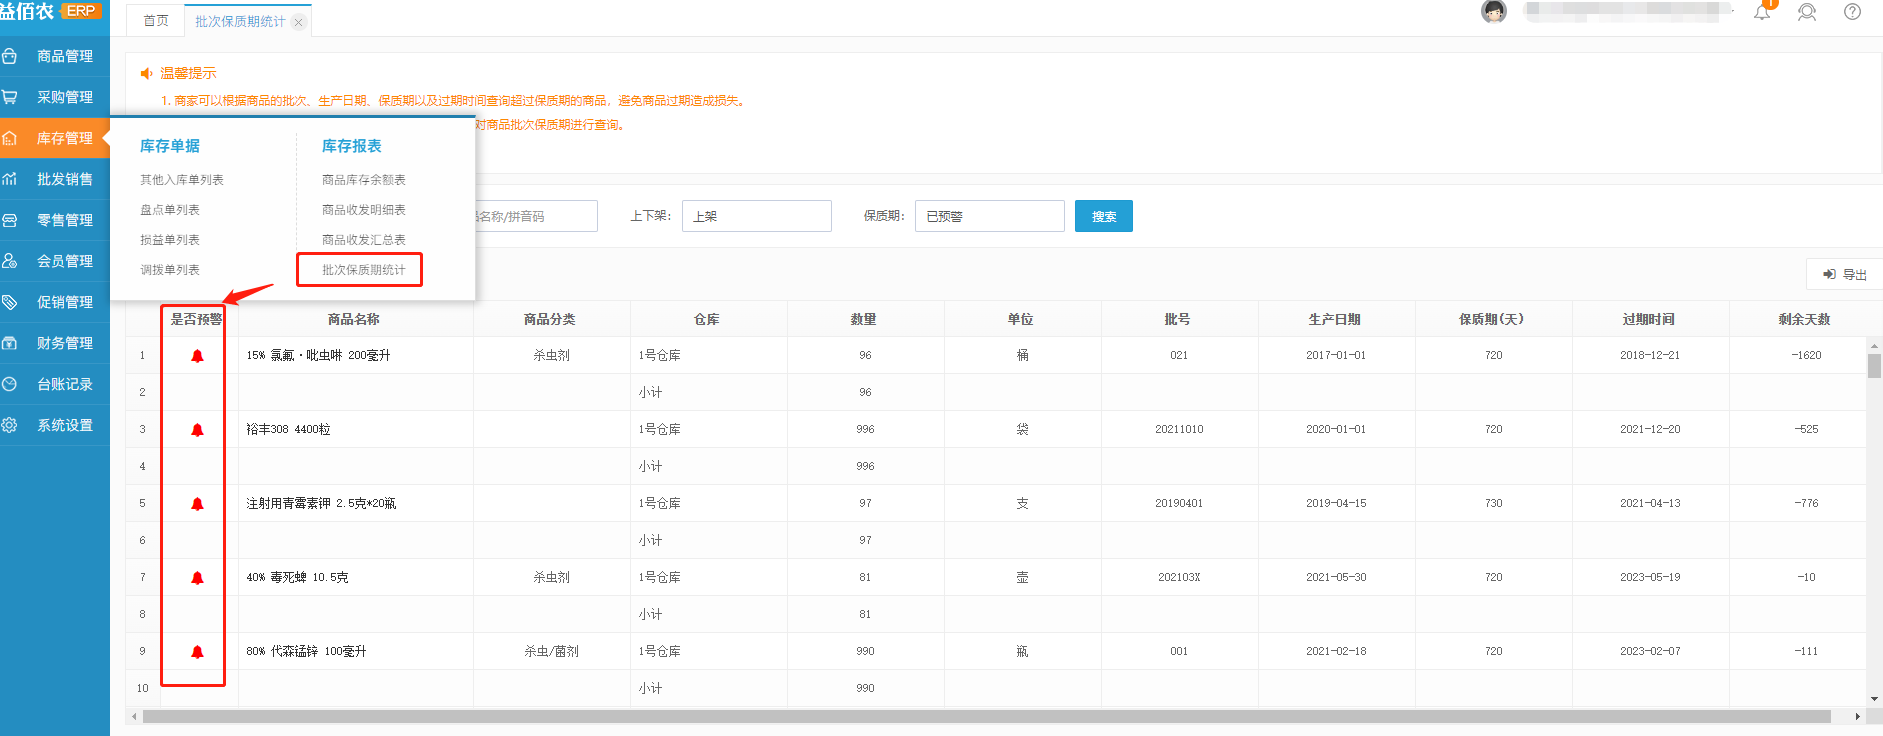1883x736 pixels.
Task: Click the vertical scrollbar down arrow
Action: coord(1874,699)
